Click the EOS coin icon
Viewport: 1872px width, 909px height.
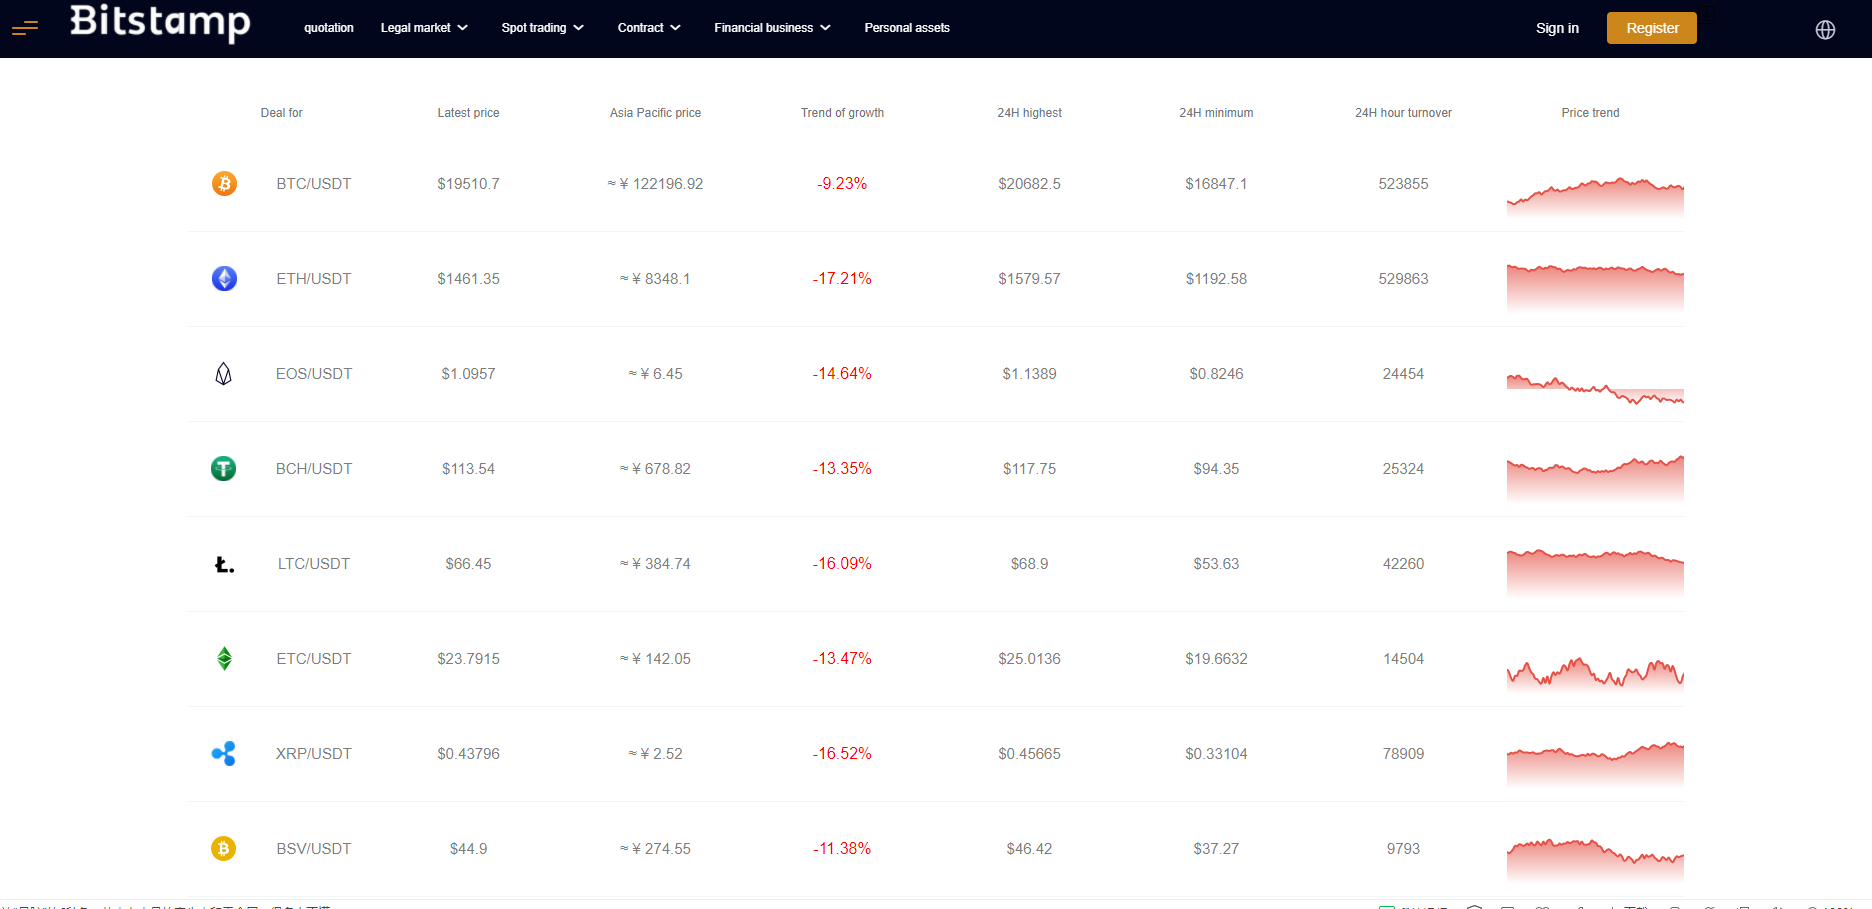224,374
